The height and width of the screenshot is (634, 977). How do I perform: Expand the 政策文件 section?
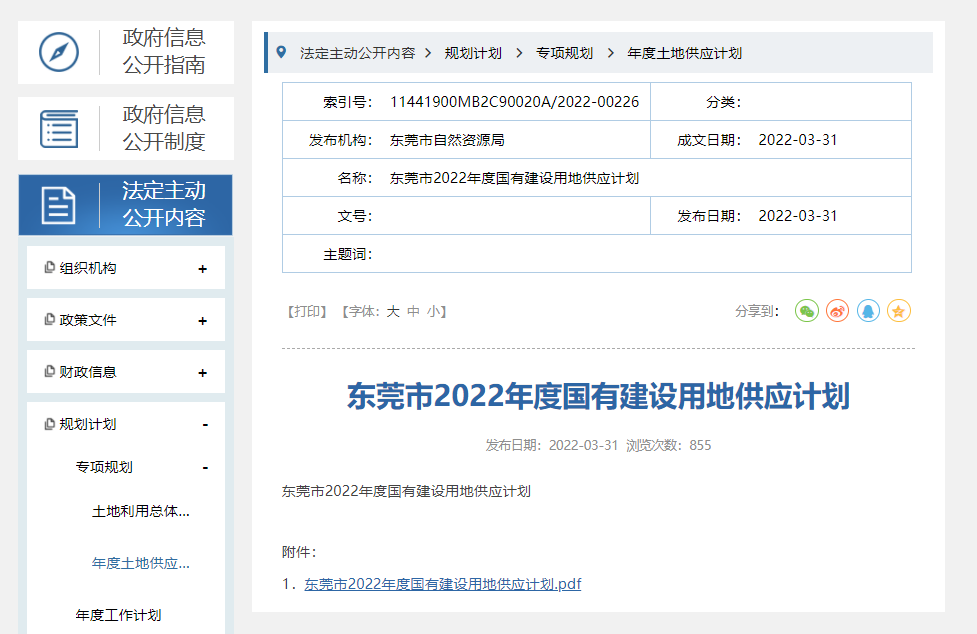(x=203, y=321)
